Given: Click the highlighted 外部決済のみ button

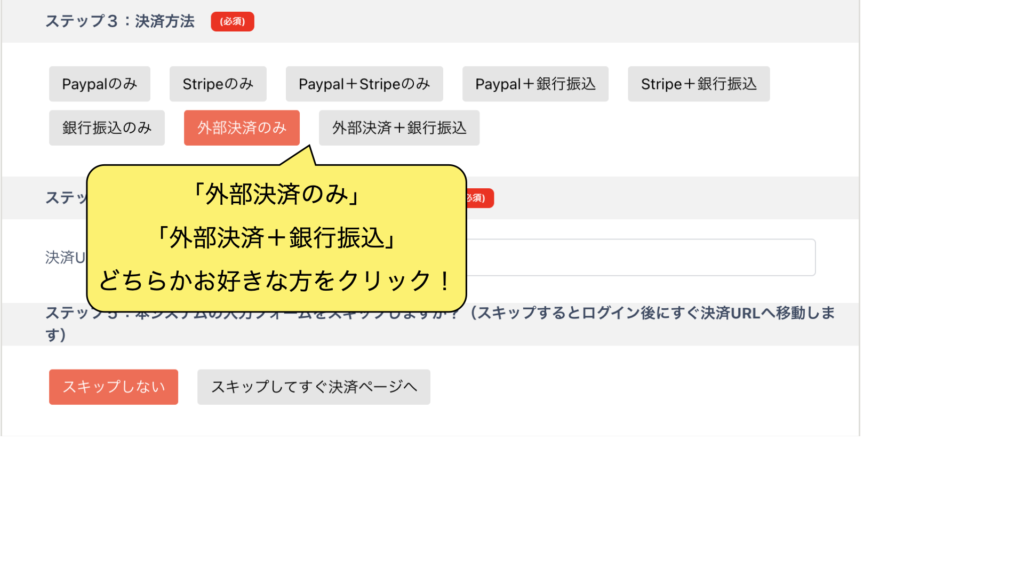Looking at the screenshot, I should (x=241, y=128).
